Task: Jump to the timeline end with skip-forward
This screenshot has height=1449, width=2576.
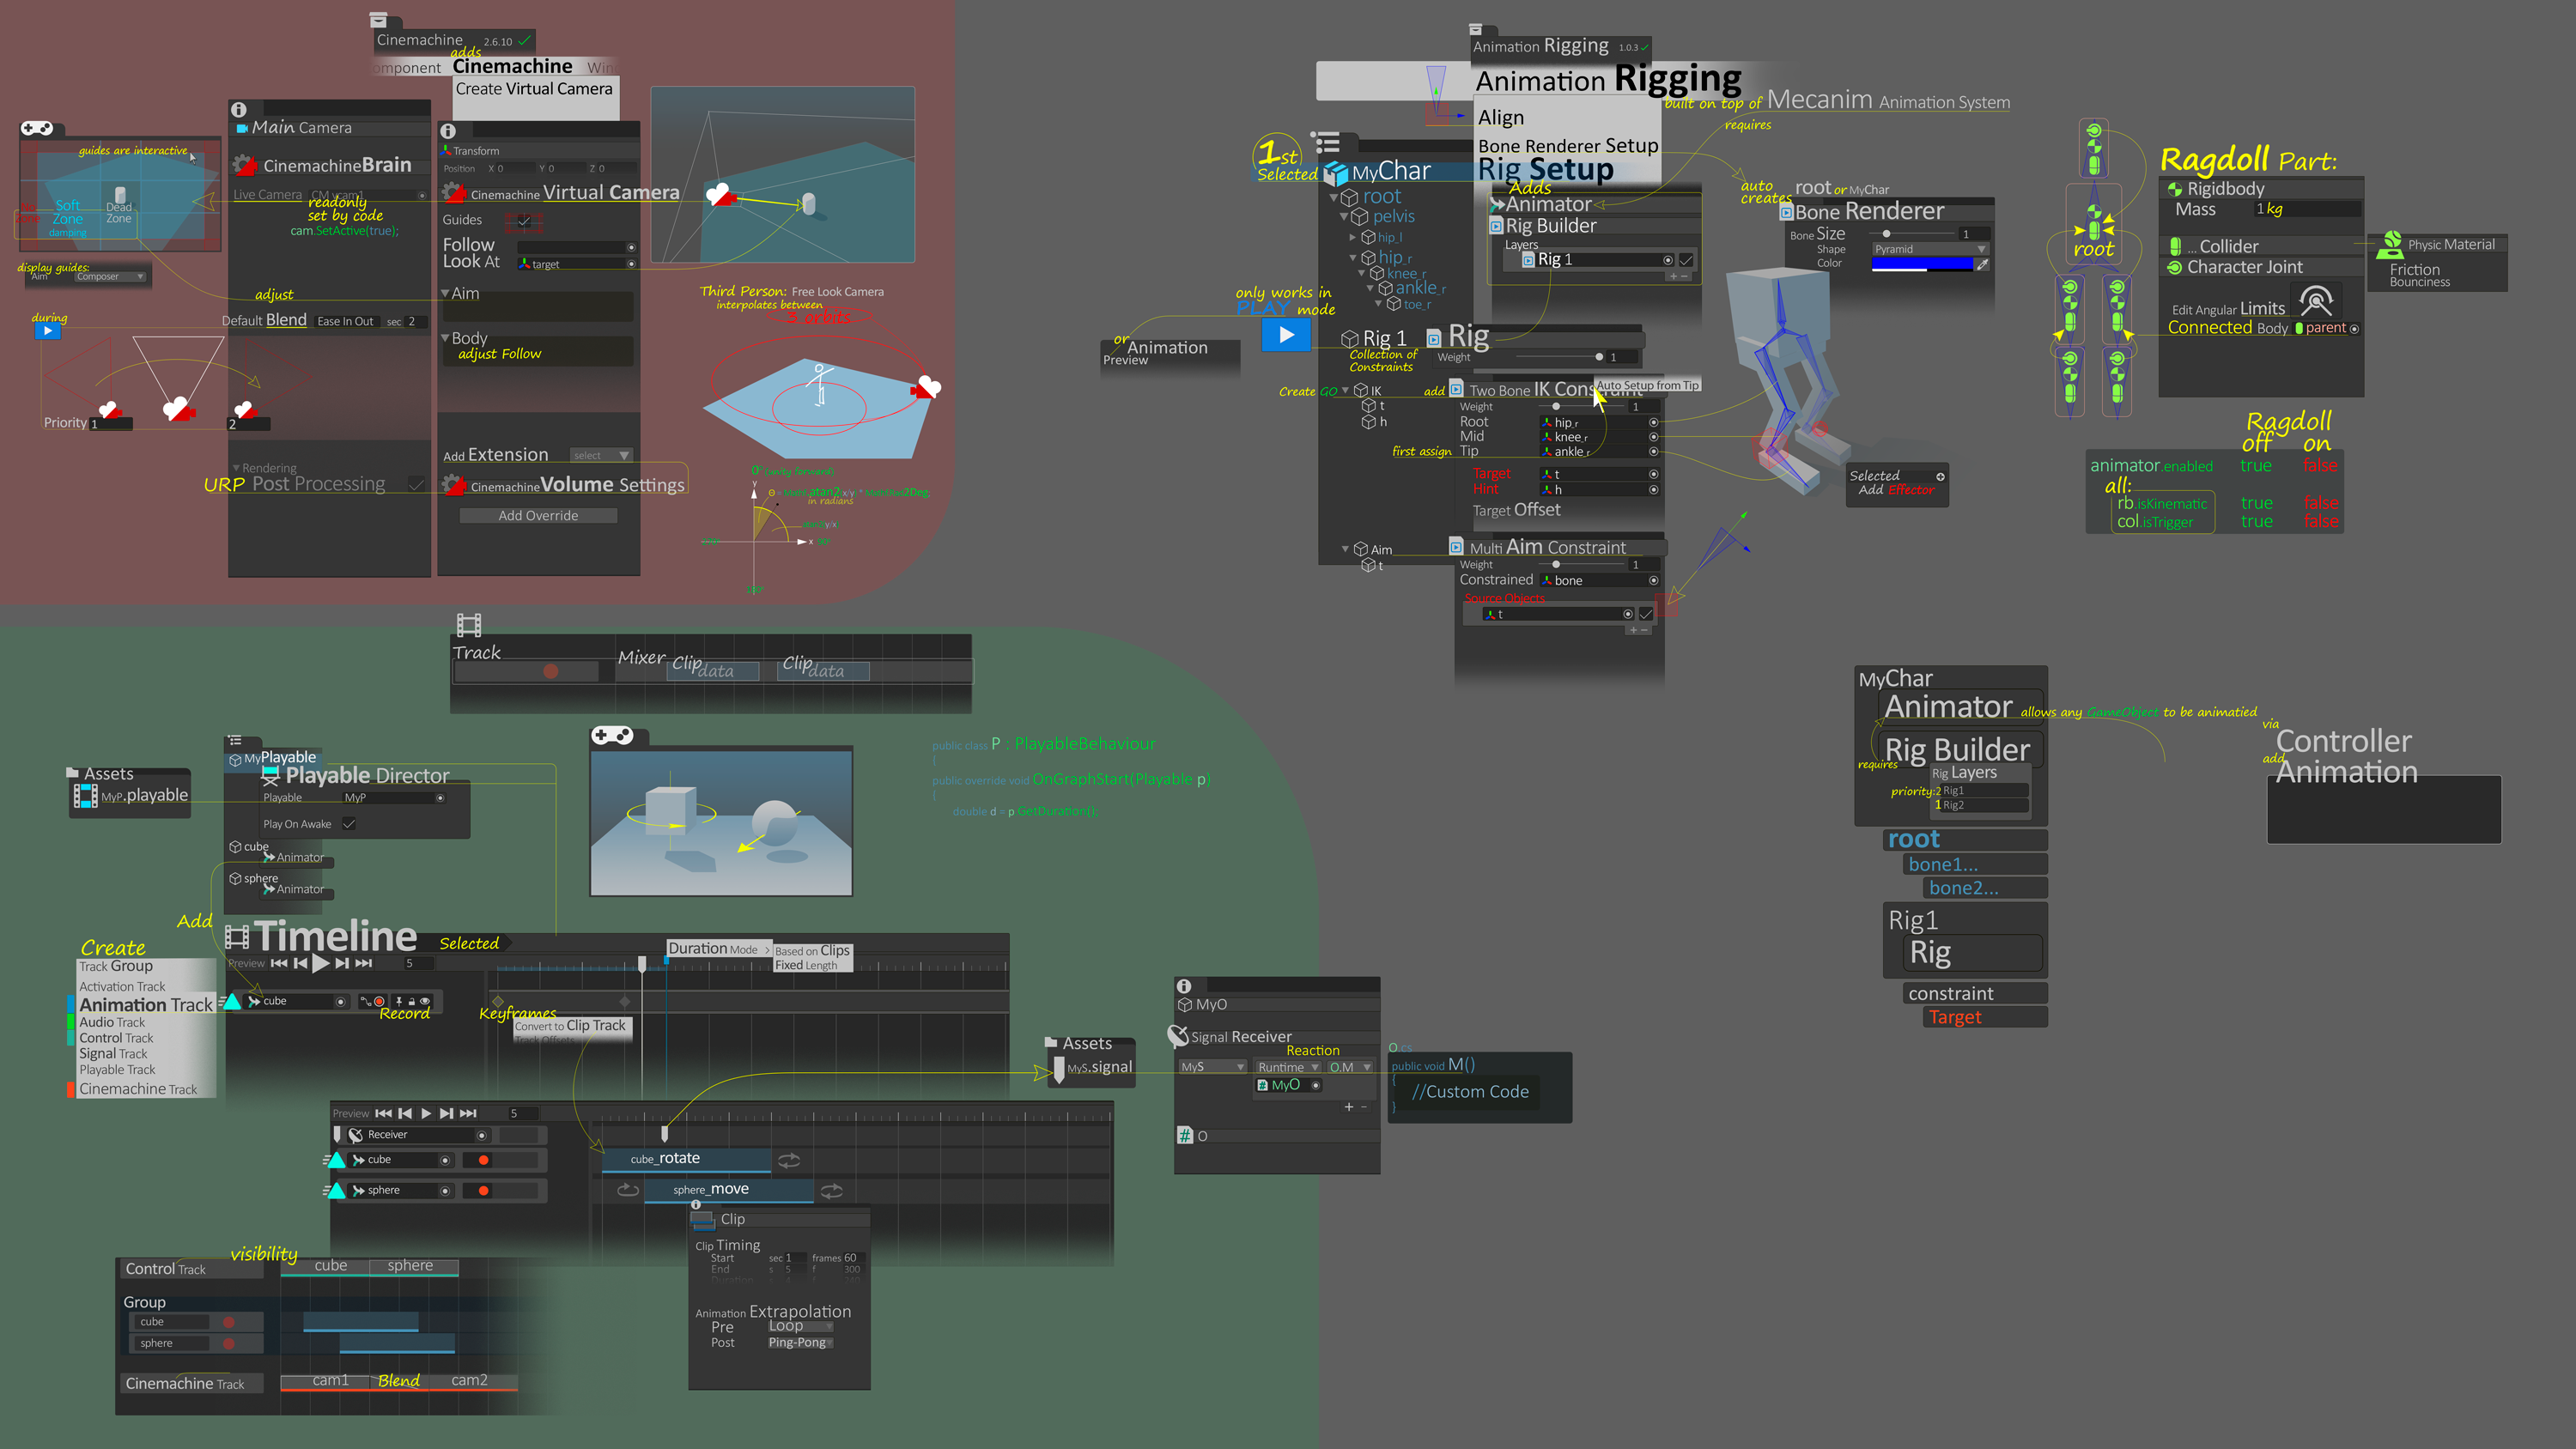Action: click(364, 963)
